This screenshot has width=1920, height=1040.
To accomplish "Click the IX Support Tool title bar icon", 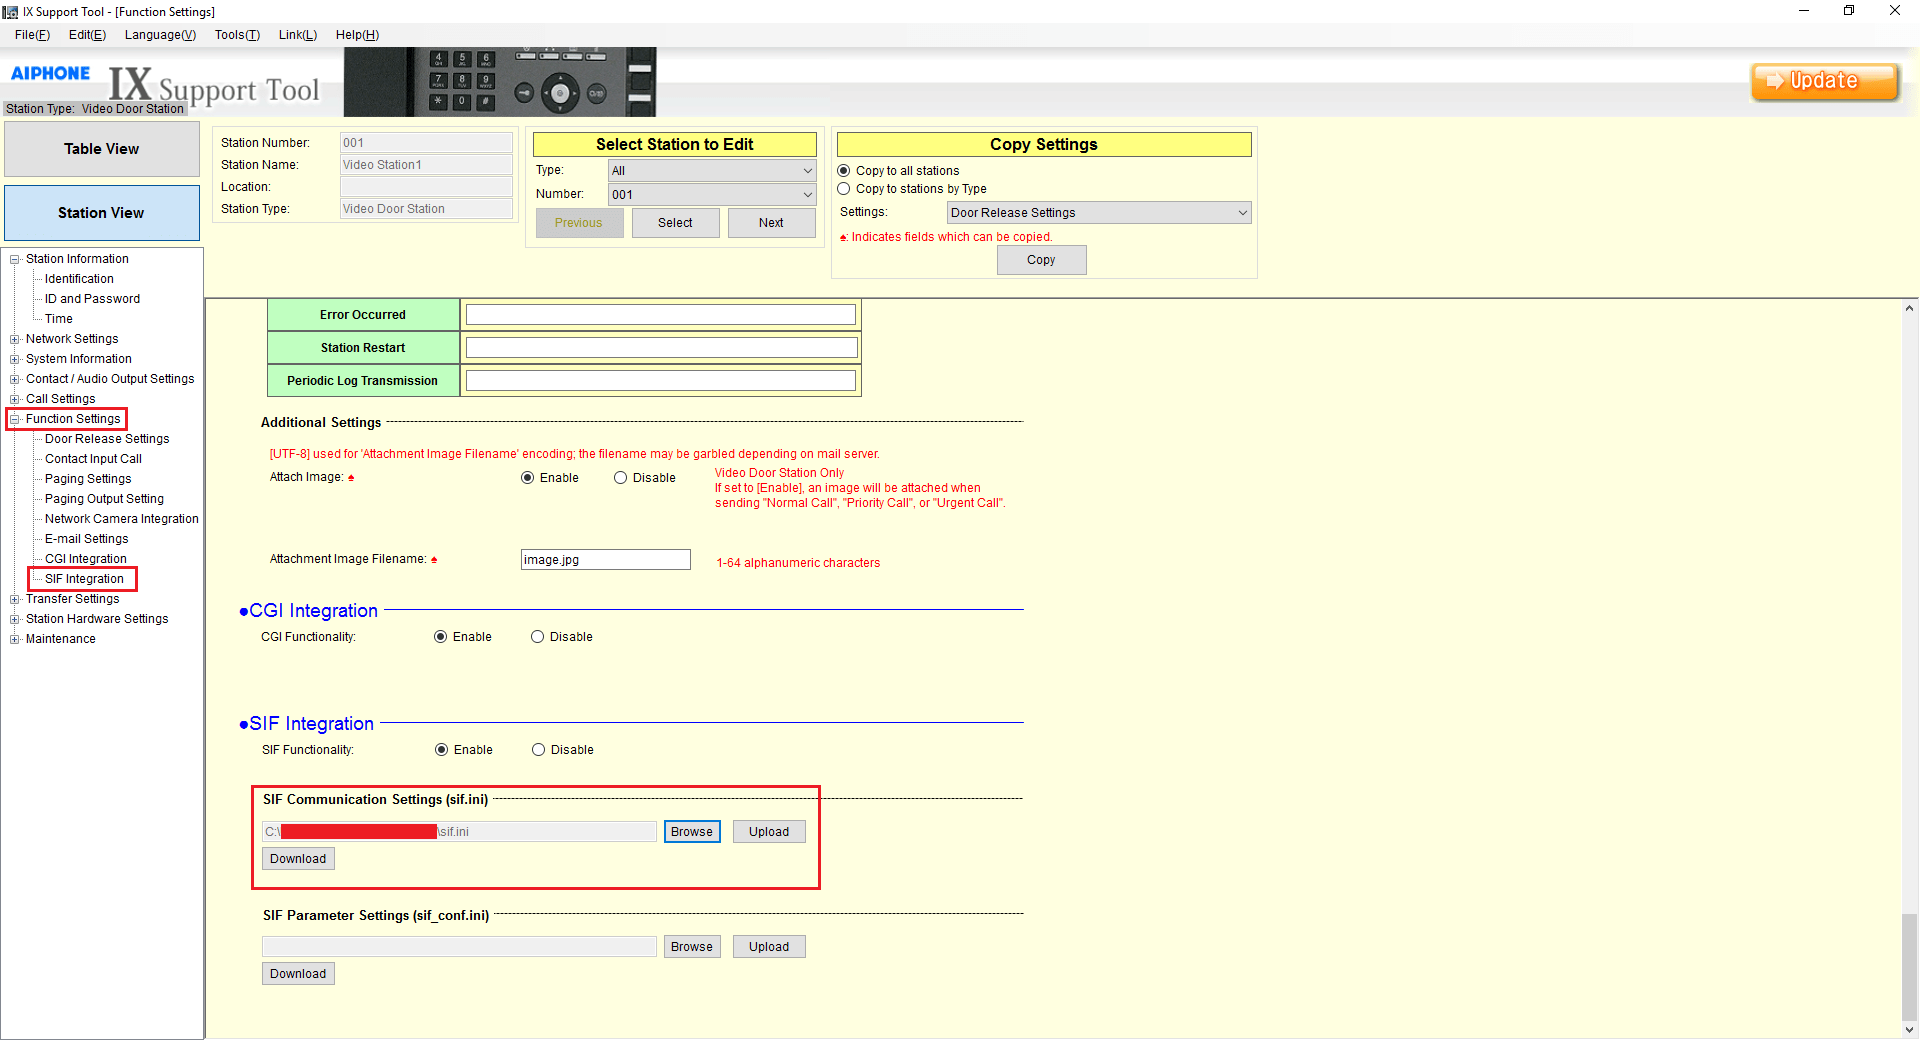I will 10,12.
